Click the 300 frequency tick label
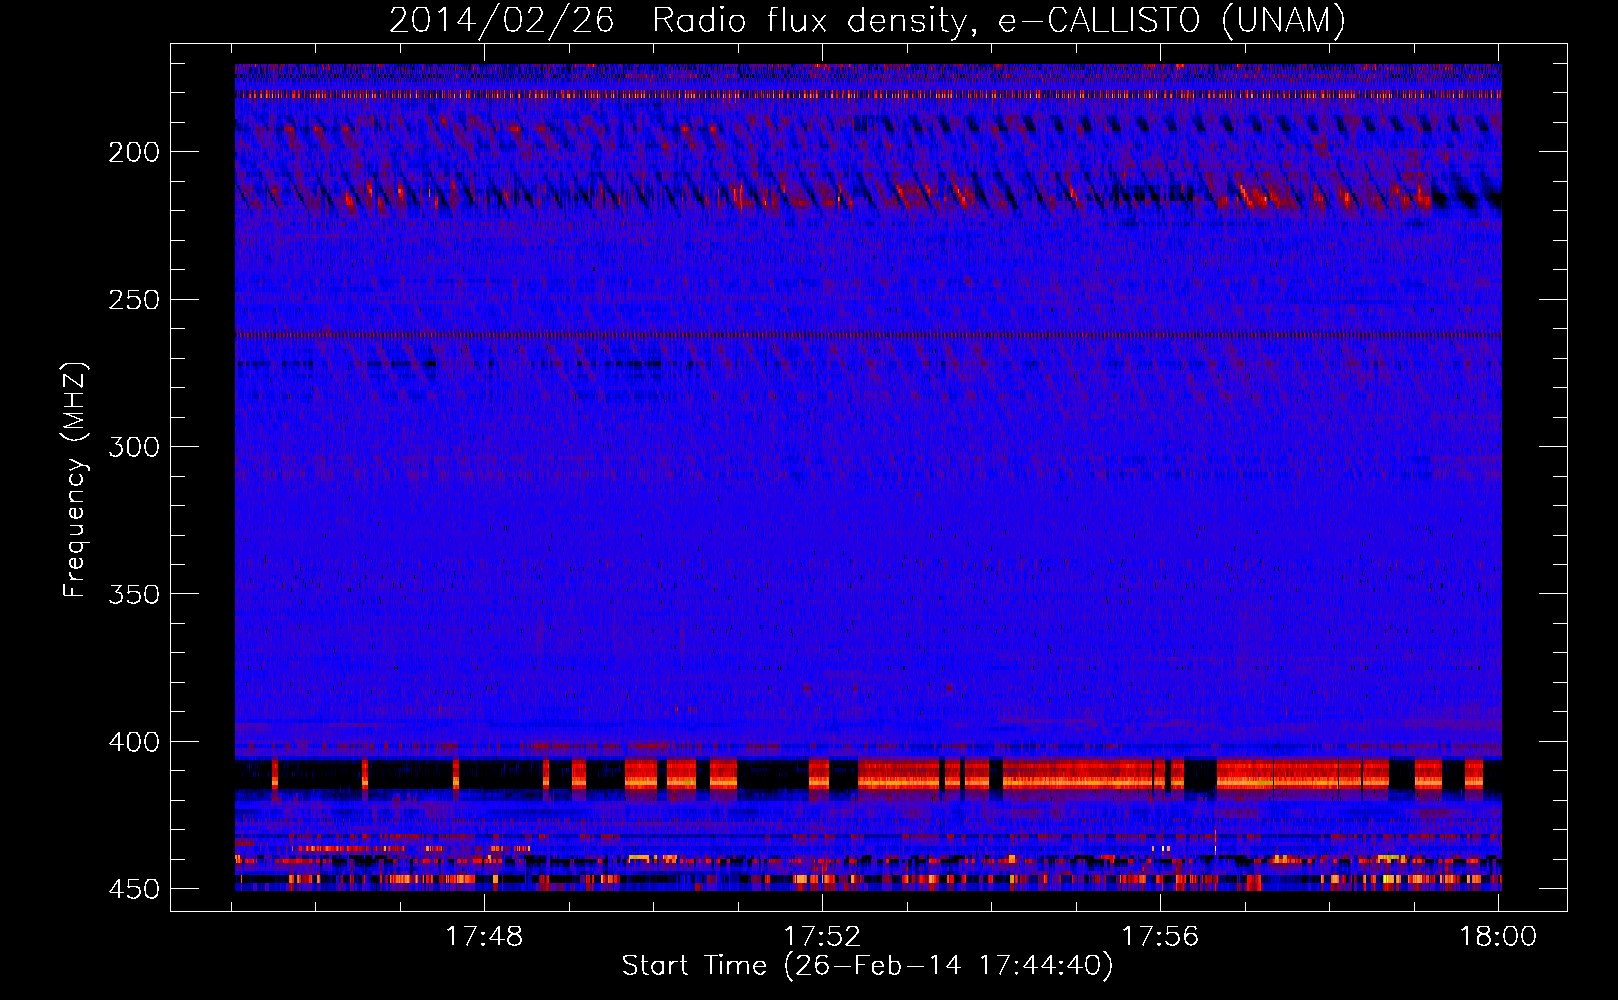The width and height of the screenshot is (1618, 1000). pos(134,447)
